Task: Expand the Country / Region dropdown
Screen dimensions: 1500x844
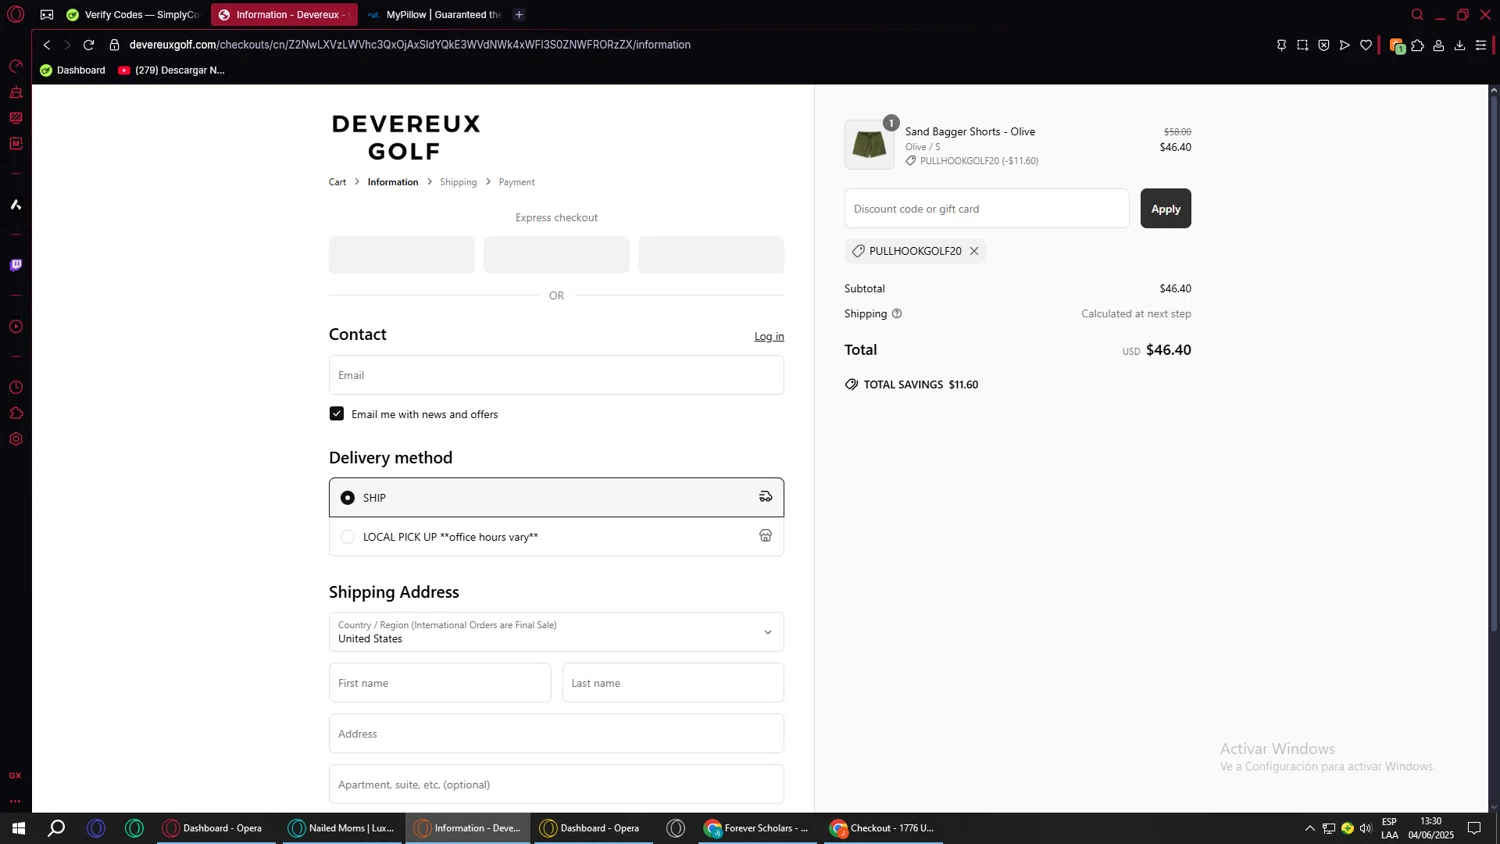Action: pos(556,632)
